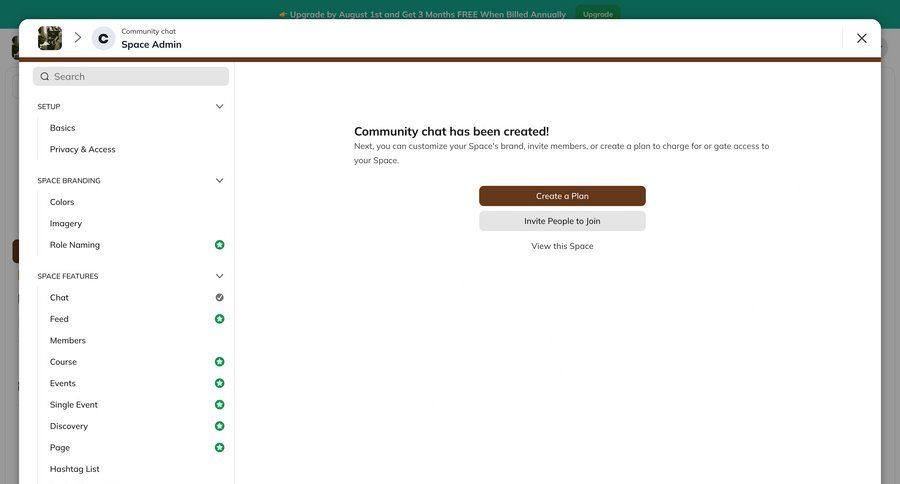Click Invite People to Join button
Viewport: 900px width, 484px height.
(562, 221)
